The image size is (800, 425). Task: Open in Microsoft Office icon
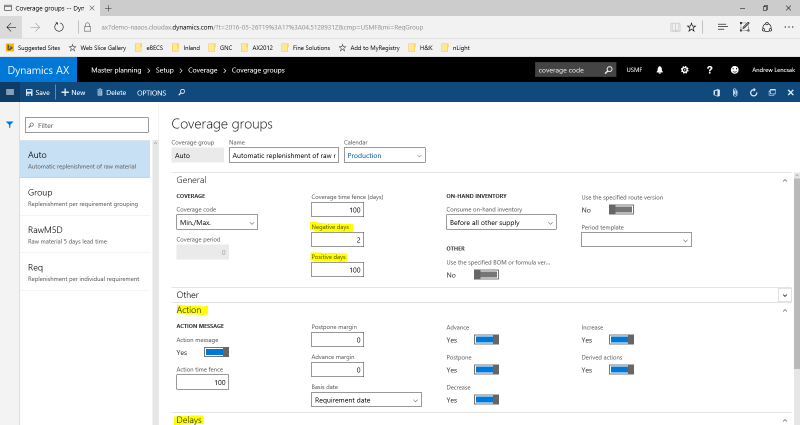(717, 92)
